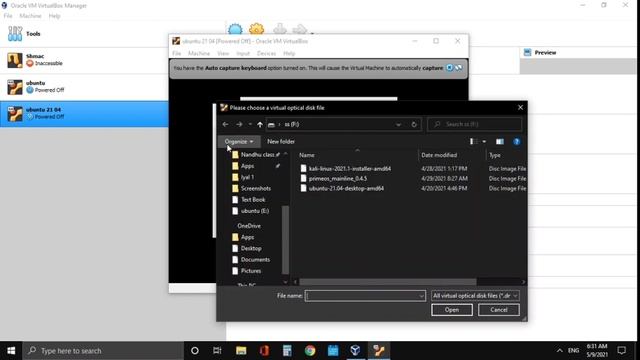640x360 pixels.
Task: Select the Screenshots folder in navigation pane
Action: (256, 189)
